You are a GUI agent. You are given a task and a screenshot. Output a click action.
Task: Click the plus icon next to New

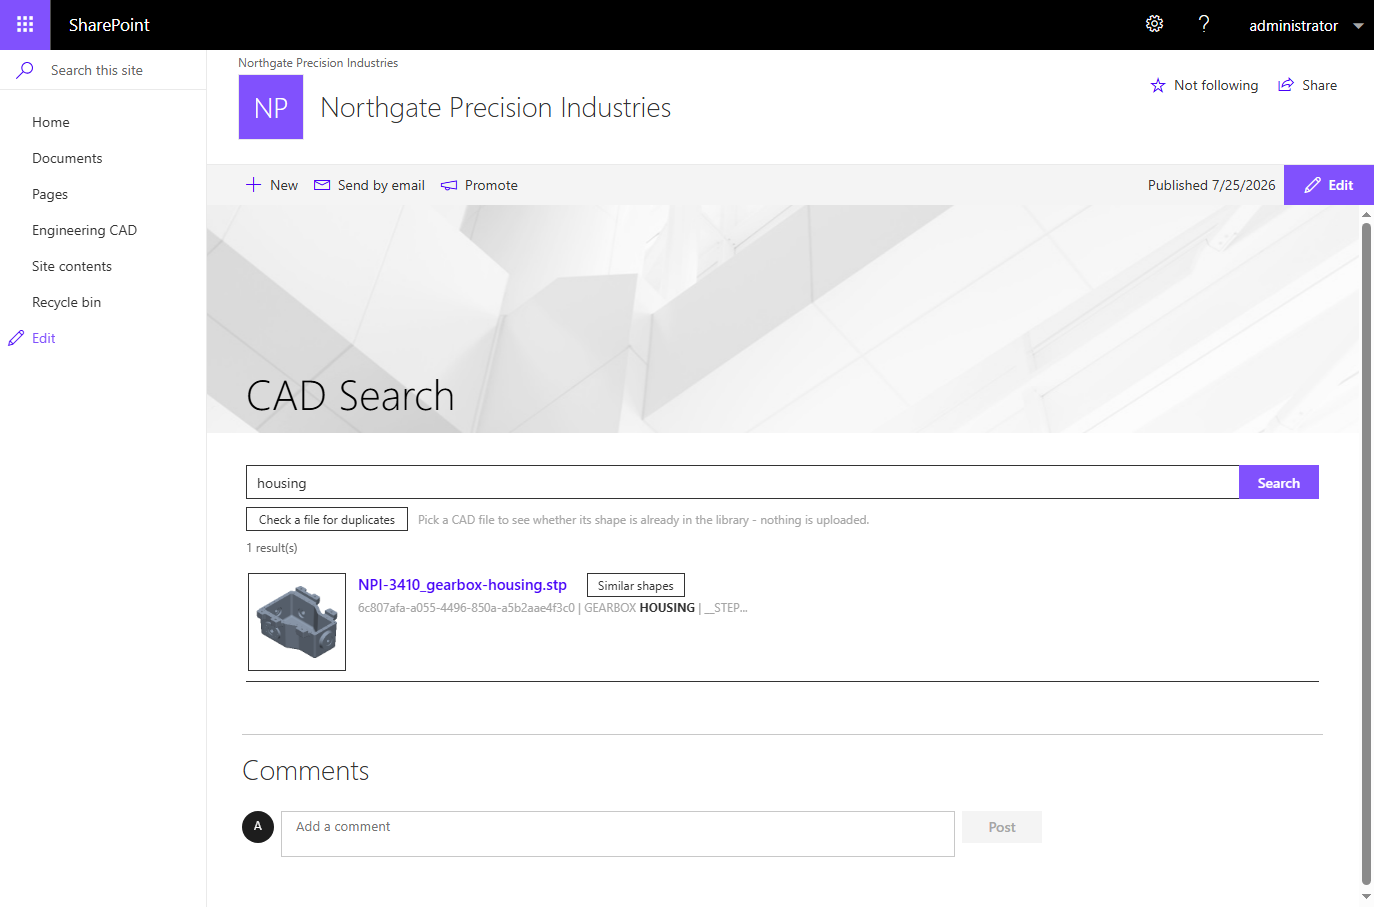(254, 185)
